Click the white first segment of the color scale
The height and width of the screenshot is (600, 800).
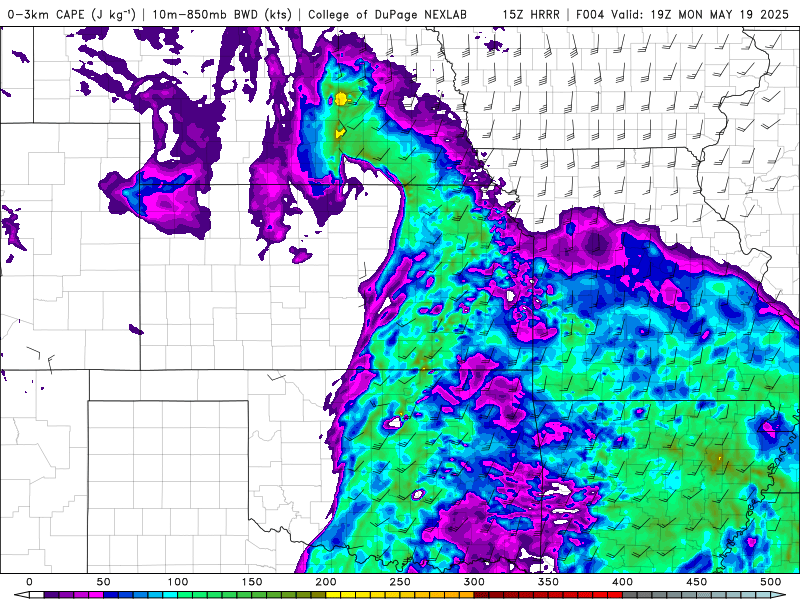tap(37, 595)
